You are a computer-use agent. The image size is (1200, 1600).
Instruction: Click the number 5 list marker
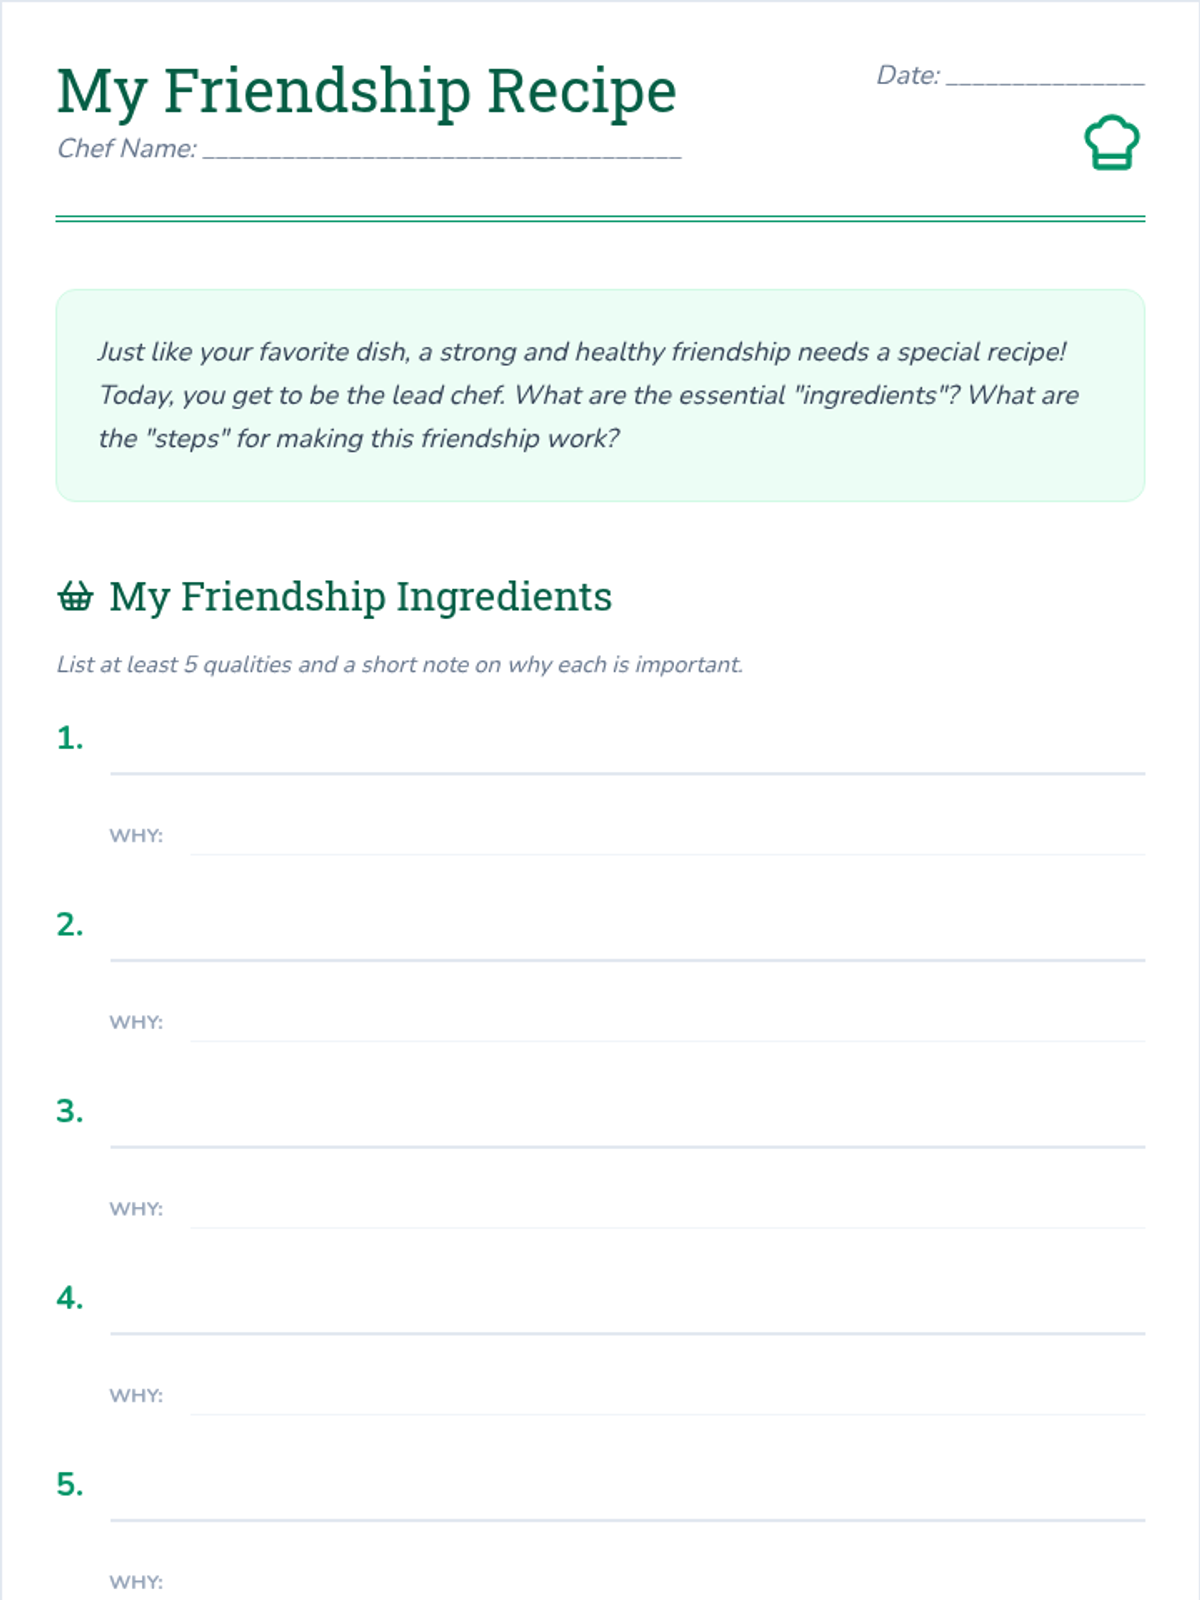(70, 1484)
